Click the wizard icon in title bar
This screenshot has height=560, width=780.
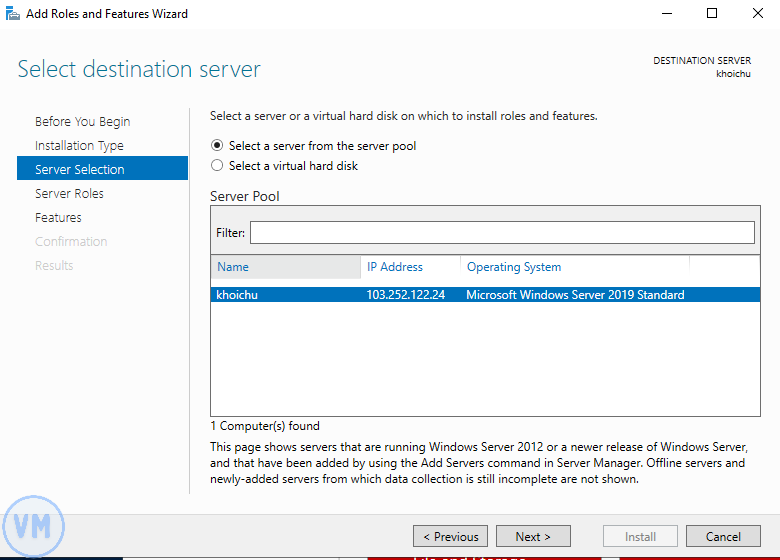point(12,14)
